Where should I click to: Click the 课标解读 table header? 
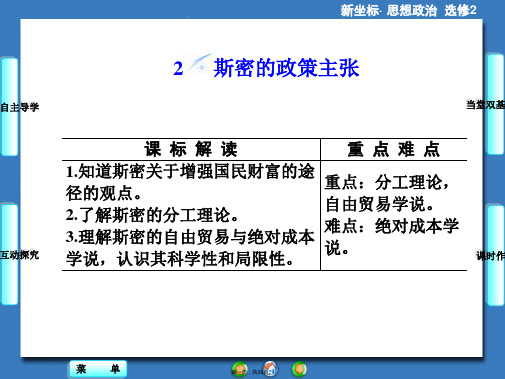[x=191, y=149]
